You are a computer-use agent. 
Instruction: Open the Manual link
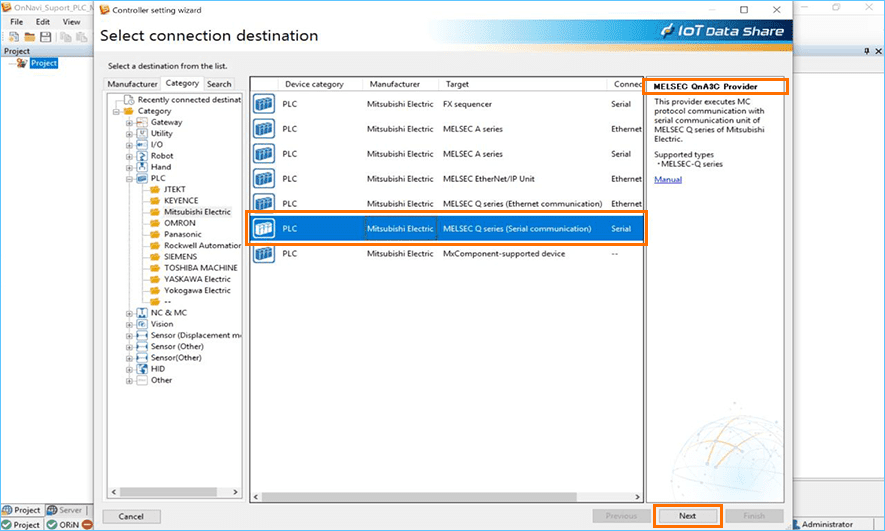pyautogui.click(x=668, y=180)
